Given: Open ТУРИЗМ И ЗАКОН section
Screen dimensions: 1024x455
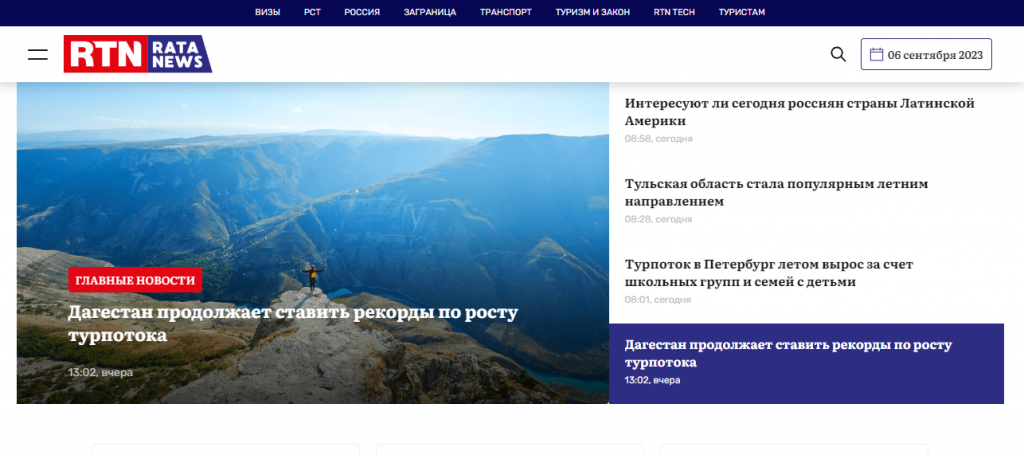Looking at the screenshot, I should coord(593,12).
